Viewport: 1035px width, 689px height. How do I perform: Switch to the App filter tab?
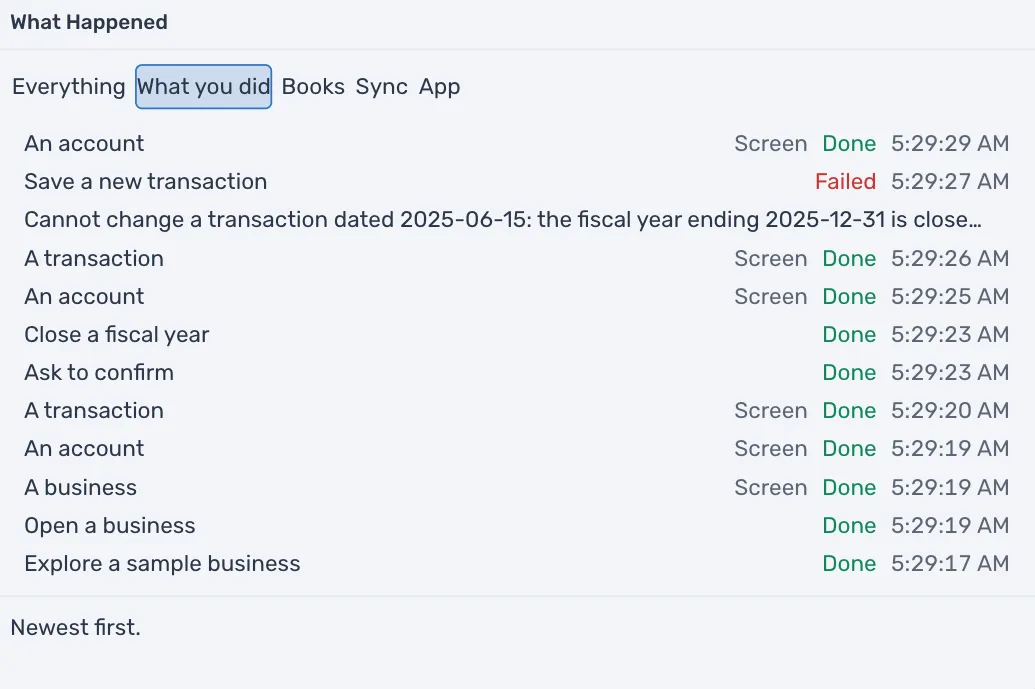tap(440, 86)
